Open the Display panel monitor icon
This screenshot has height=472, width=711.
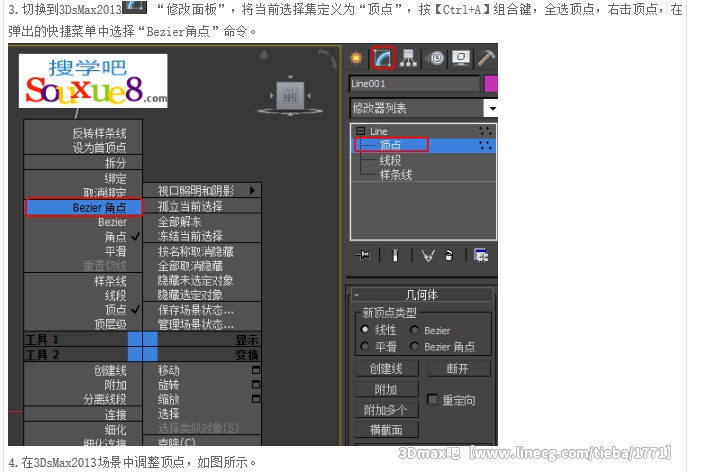pyautogui.click(x=461, y=58)
